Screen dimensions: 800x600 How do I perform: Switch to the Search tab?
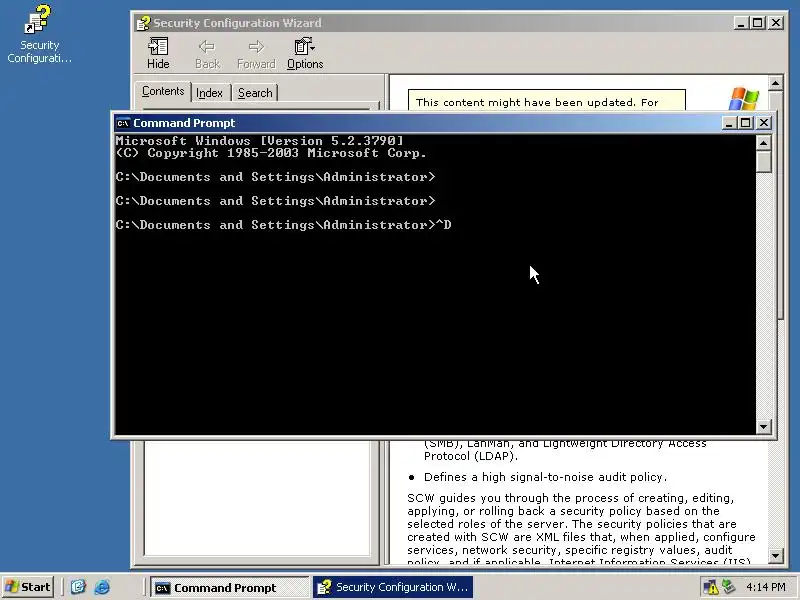pos(255,93)
